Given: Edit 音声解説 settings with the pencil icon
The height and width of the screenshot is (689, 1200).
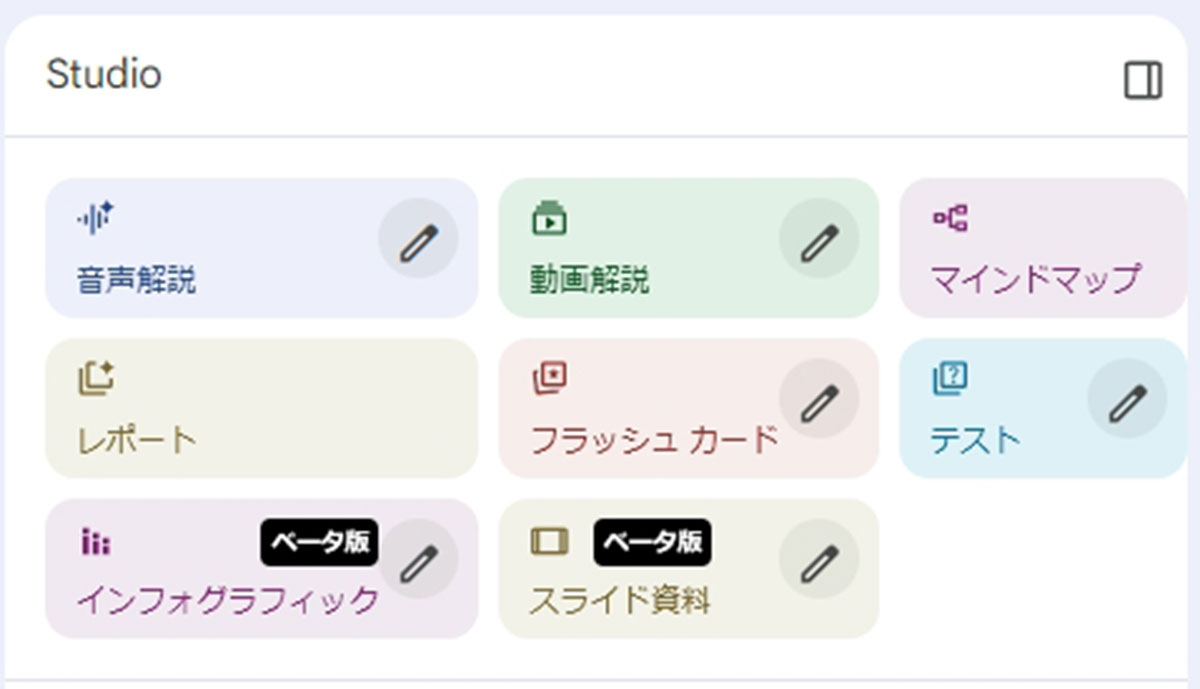Looking at the screenshot, I should tap(418, 240).
